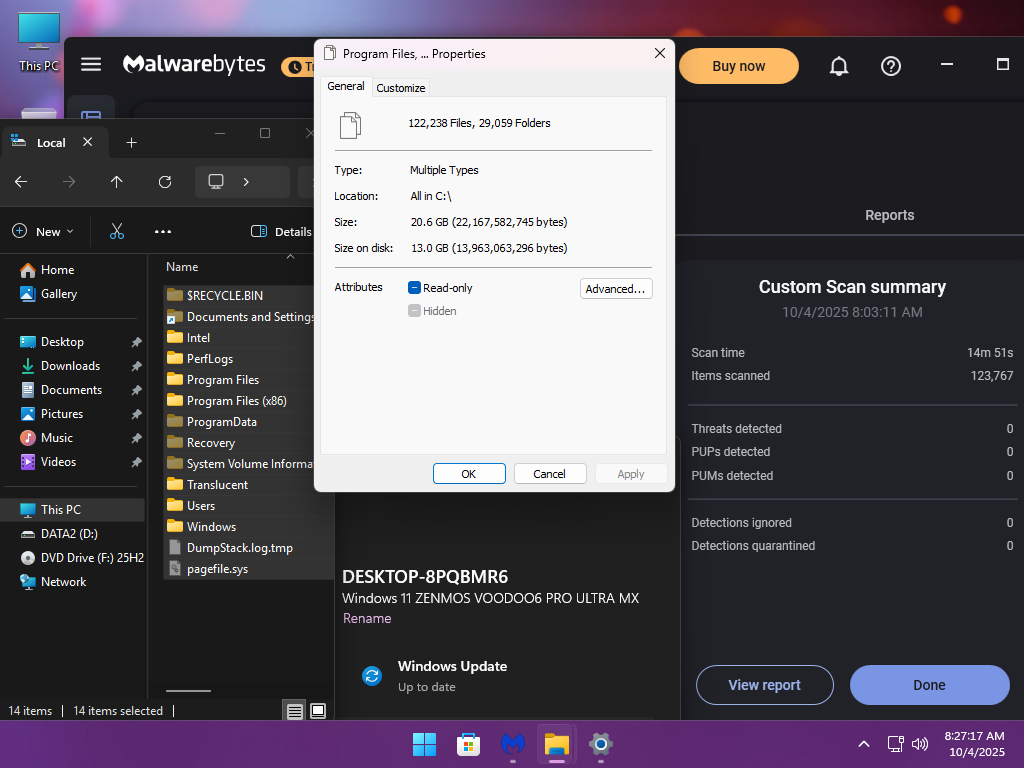Open DVD Drive (F:) in sidebar
The height and width of the screenshot is (768, 1024).
(92, 558)
